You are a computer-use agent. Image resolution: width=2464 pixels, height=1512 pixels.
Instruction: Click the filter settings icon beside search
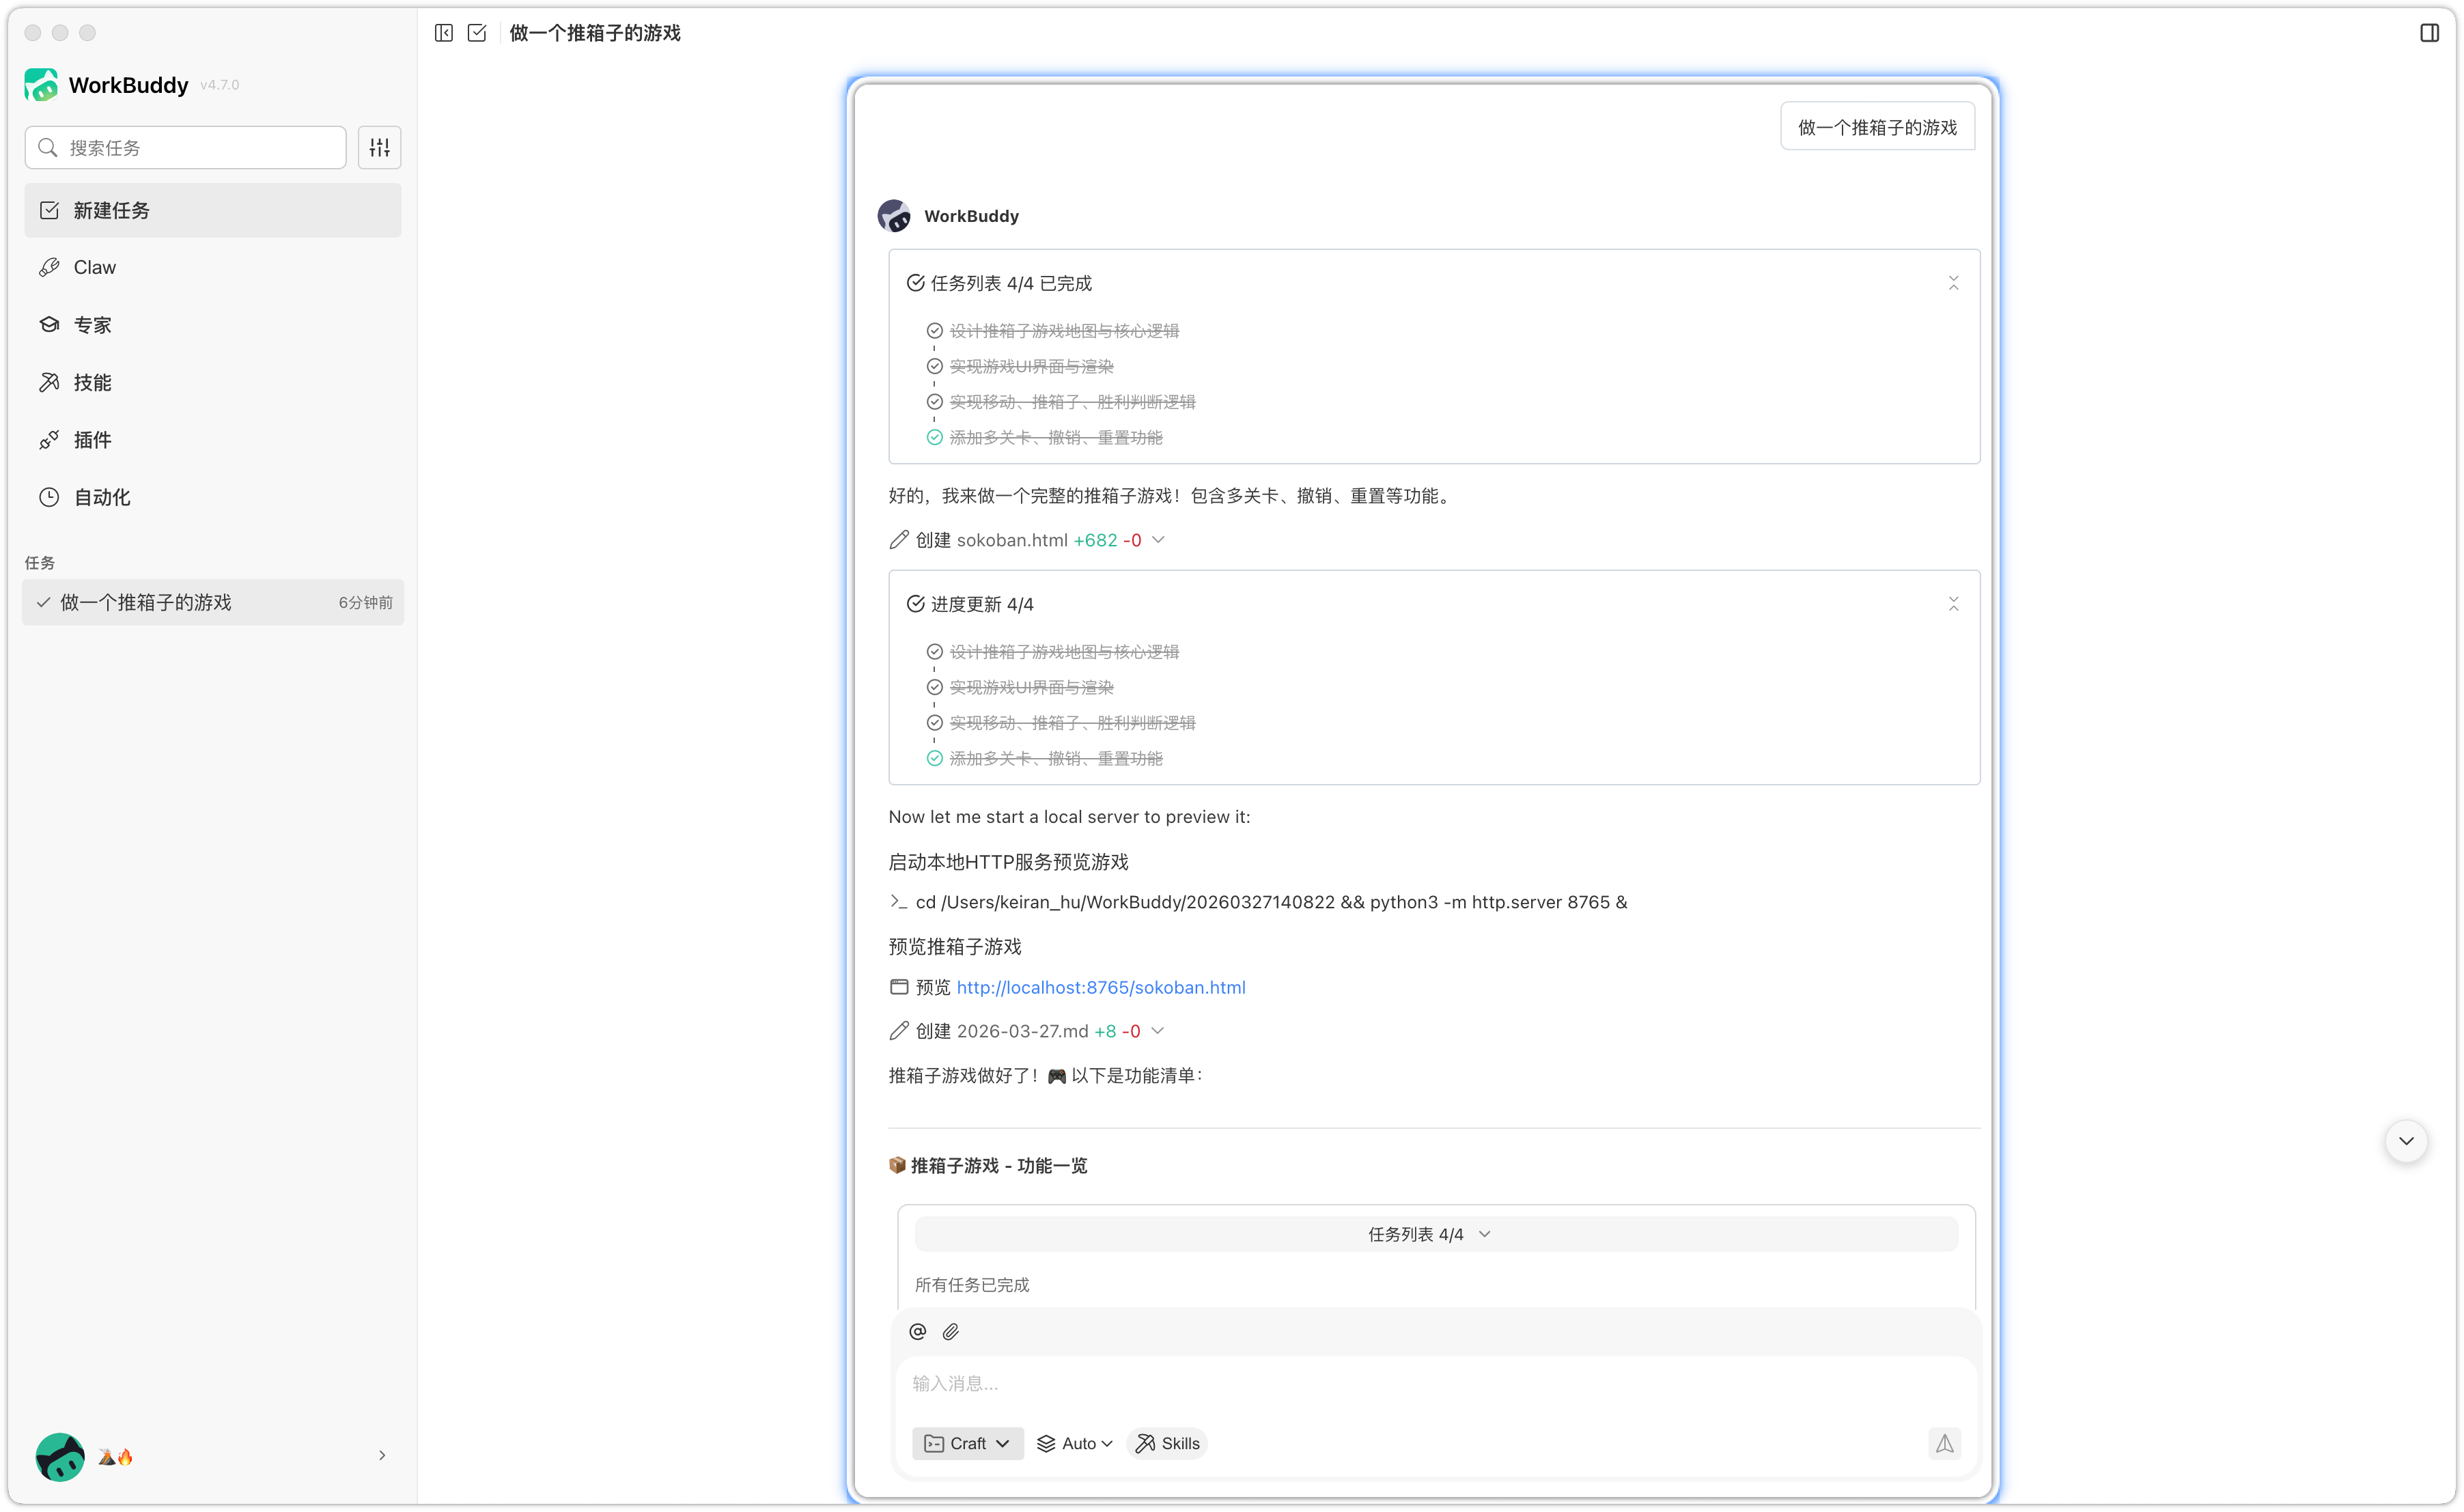tap(379, 148)
